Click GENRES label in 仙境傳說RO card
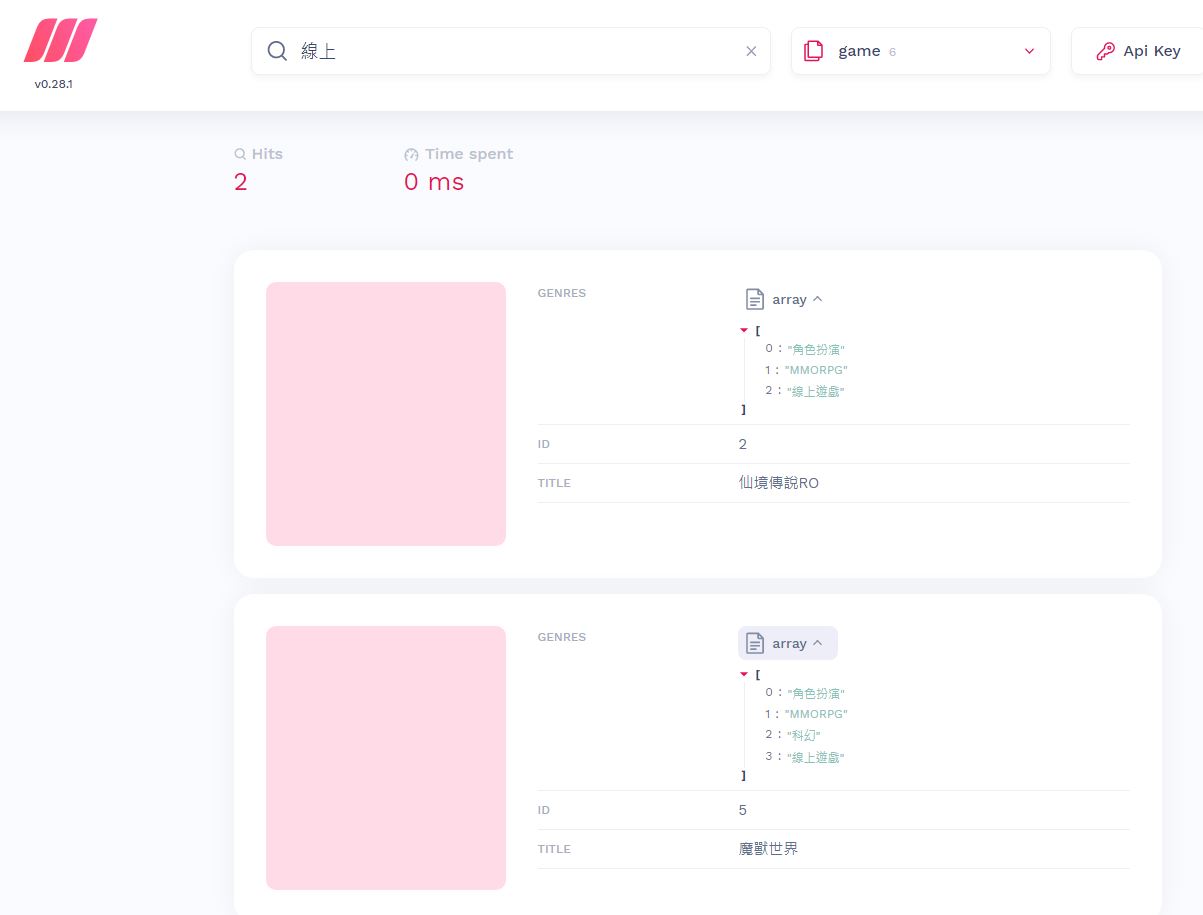The height and width of the screenshot is (915, 1203). click(562, 293)
